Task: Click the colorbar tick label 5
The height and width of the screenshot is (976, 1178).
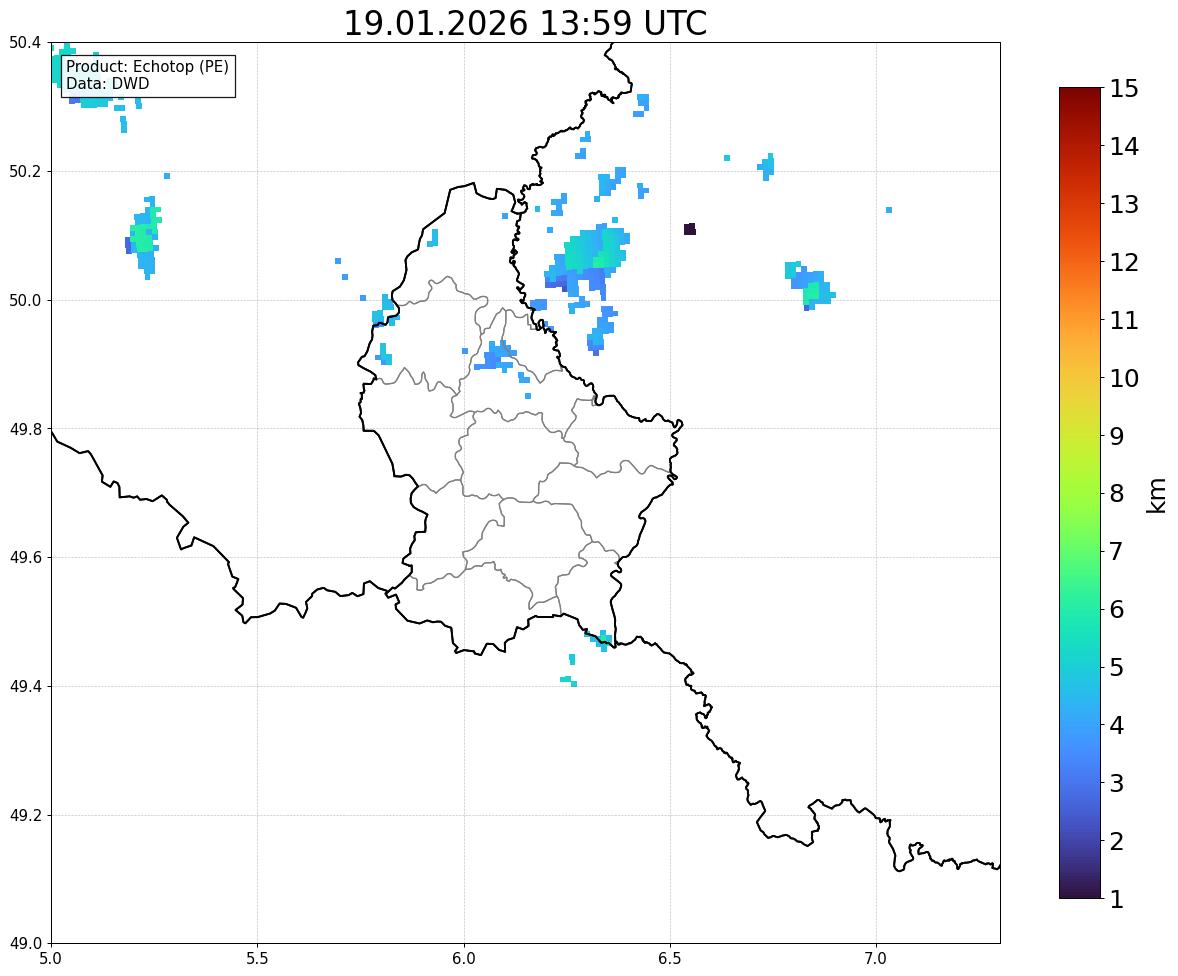Action: pos(1117,667)
